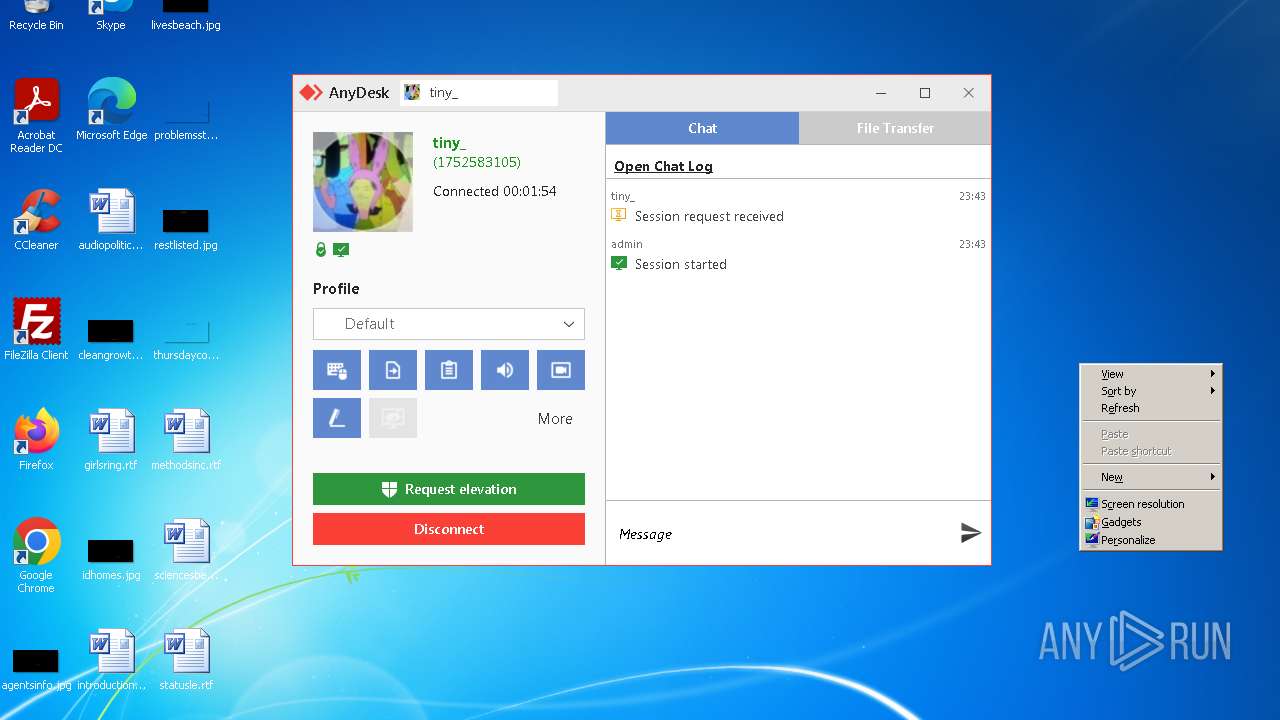The image size is (1280, 720).
Task: Open Personalize from context menu
Action: point(1151,540)
